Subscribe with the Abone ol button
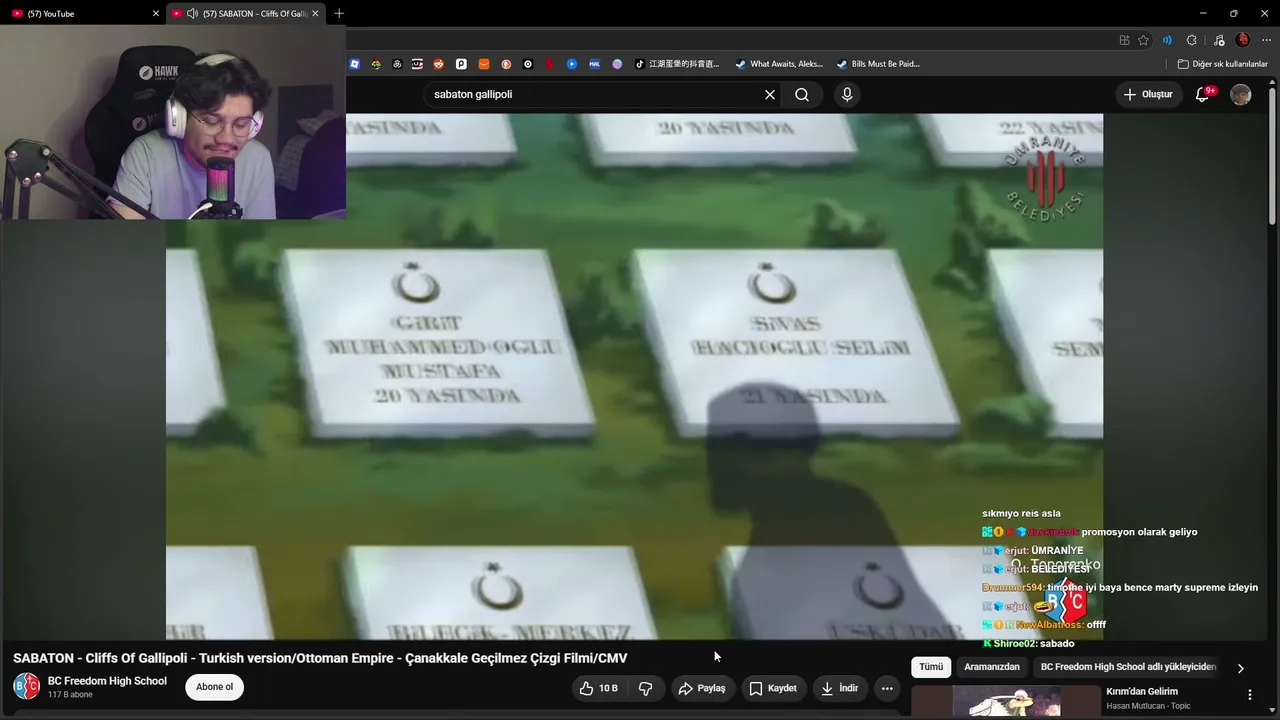 (x=214, y=687)
